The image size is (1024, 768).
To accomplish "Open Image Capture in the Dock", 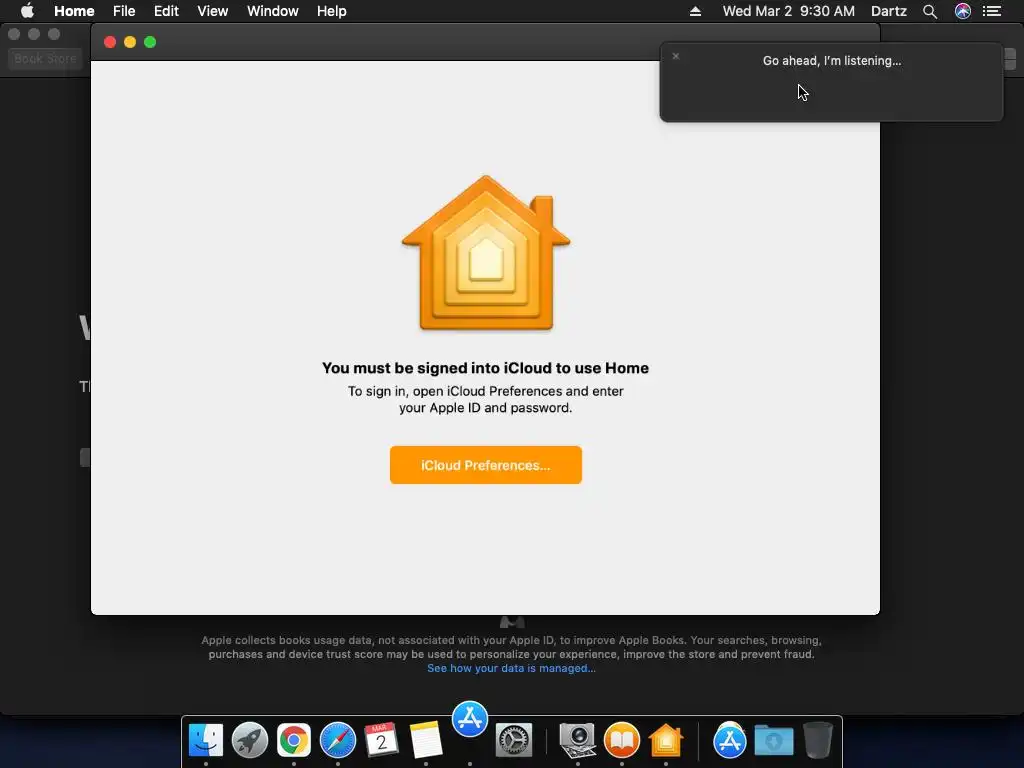I will point(577,740).
